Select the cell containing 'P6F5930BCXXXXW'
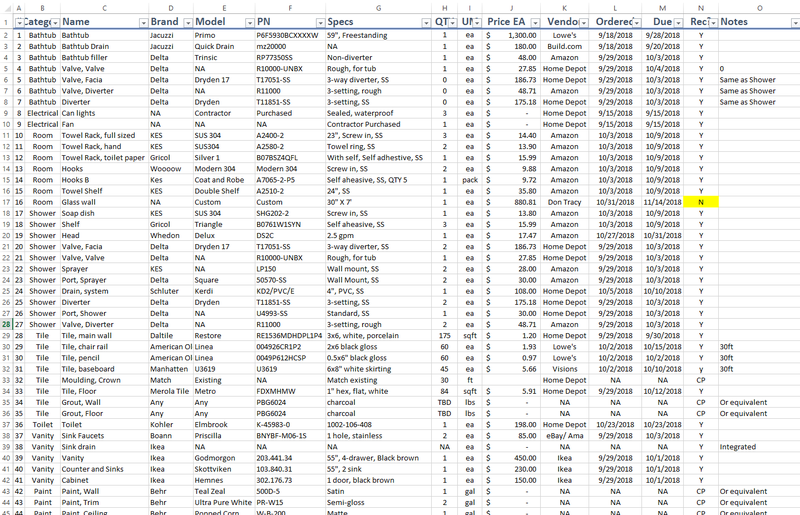The image size is (800, 515). point(290,35)
